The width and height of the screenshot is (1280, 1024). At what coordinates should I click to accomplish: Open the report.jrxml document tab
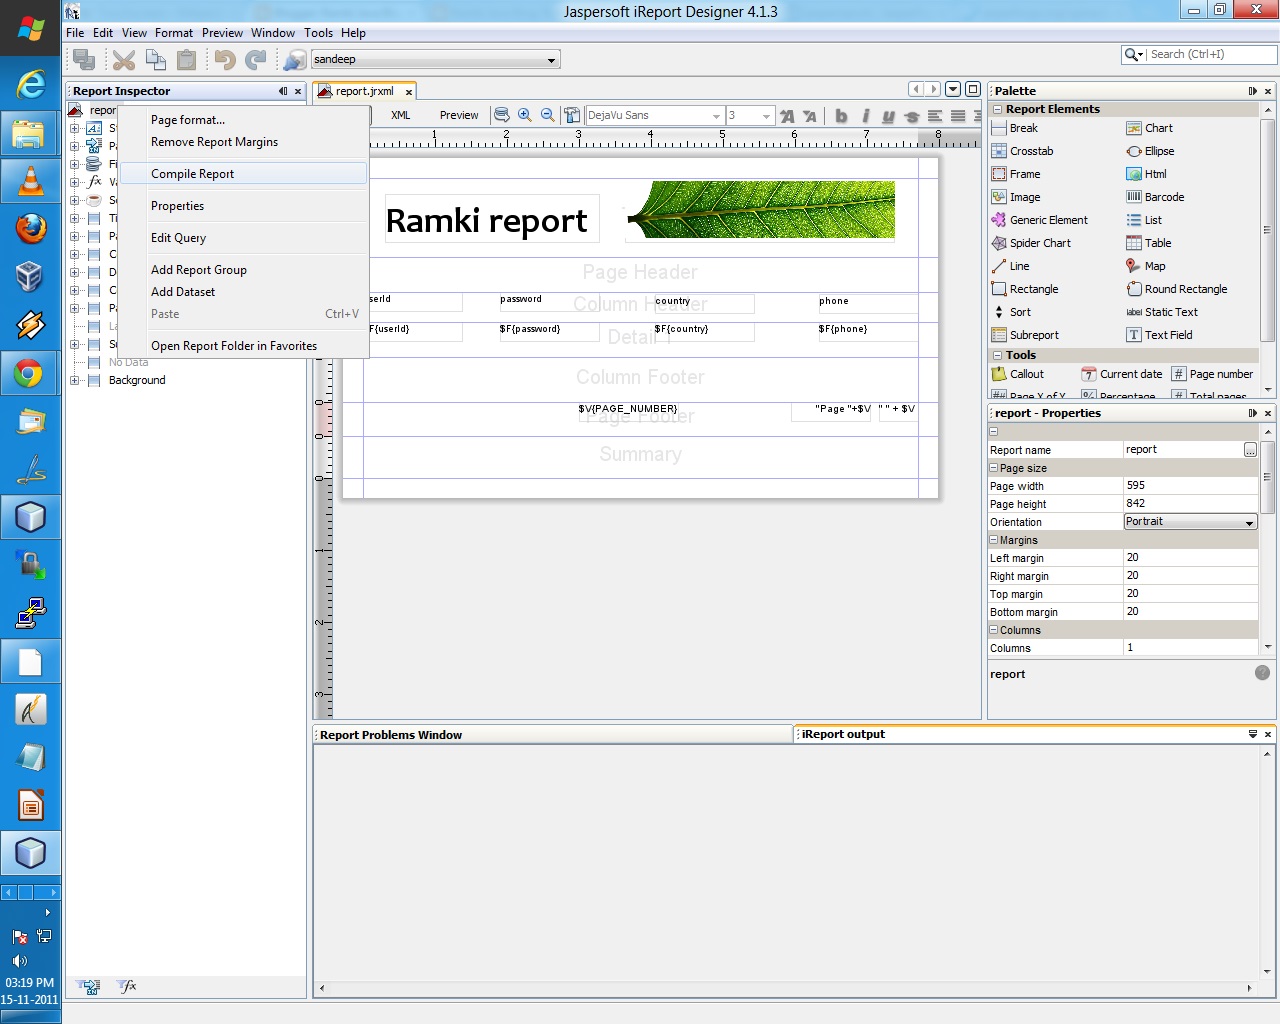click(x=364, y=91)
